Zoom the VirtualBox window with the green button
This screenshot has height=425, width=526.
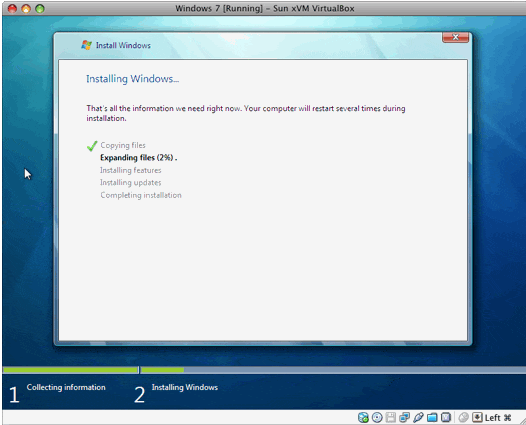click(x=40, y=8)
